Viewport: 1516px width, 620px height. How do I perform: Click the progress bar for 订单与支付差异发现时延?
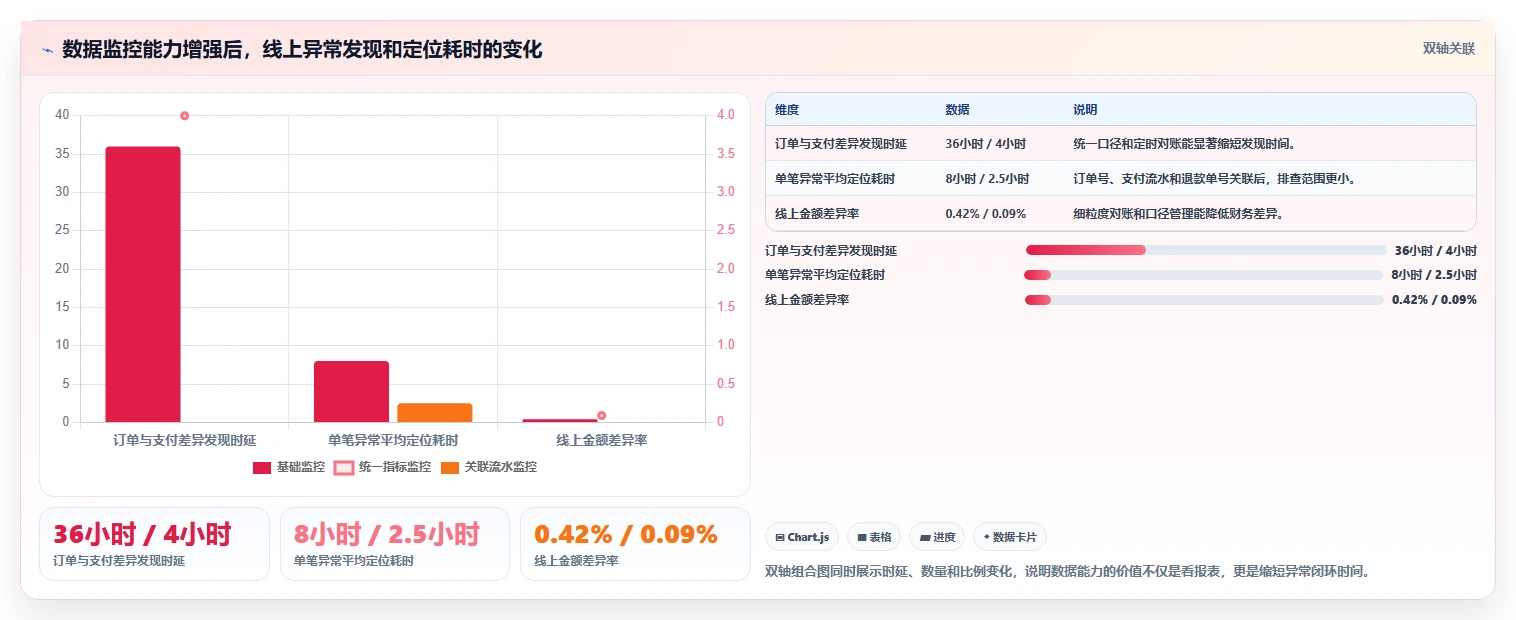tap(1206, 250)
